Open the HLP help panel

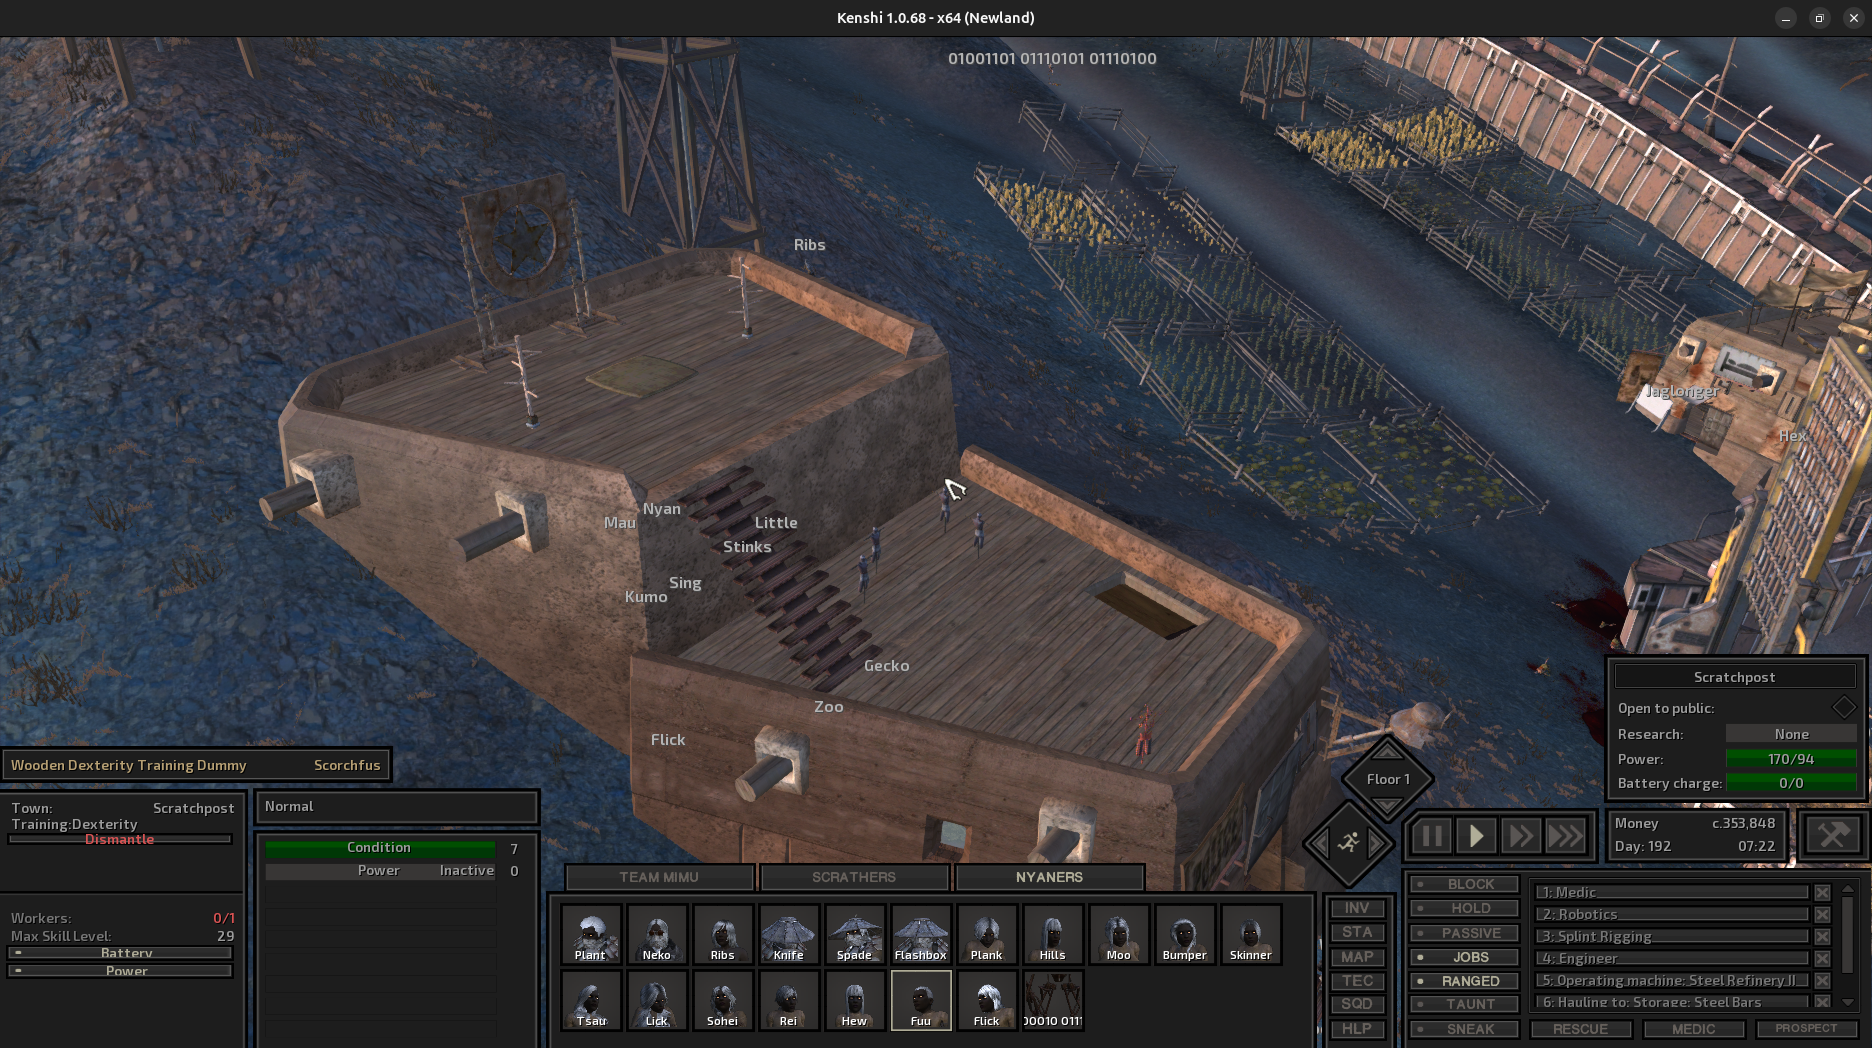tap(1357, 1029)
